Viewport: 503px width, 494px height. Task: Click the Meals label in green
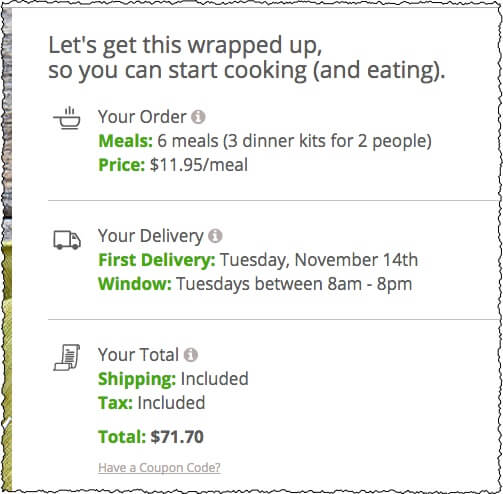click(x=126, y=141)
